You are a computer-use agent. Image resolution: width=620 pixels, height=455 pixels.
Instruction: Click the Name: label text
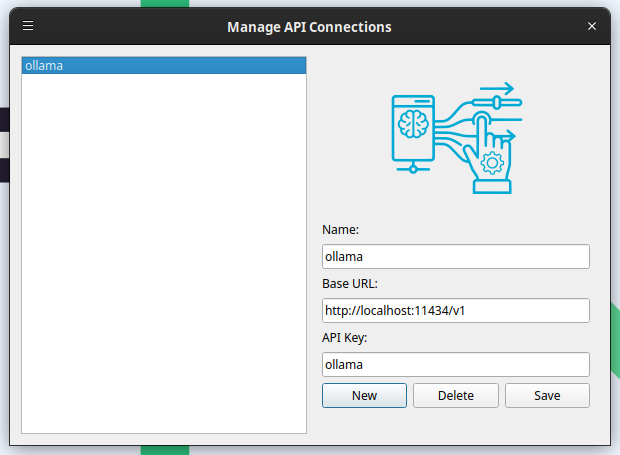point(340,230)
